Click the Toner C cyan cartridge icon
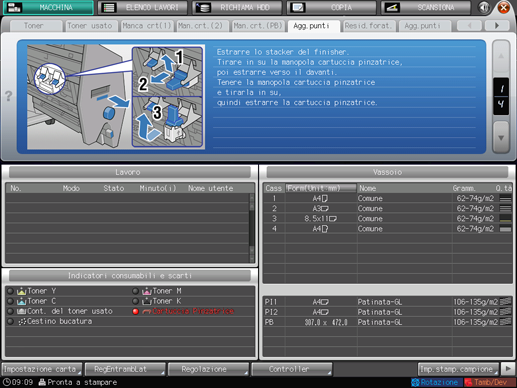This screenshot has height=388, width=517. click(x=21, y=301)
